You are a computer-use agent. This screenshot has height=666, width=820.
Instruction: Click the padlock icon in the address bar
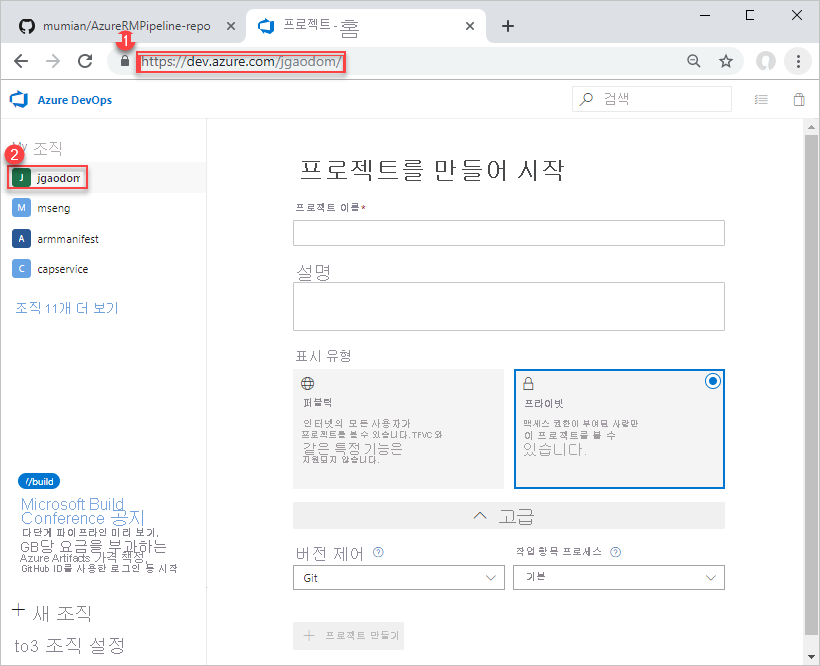point(122,61)
